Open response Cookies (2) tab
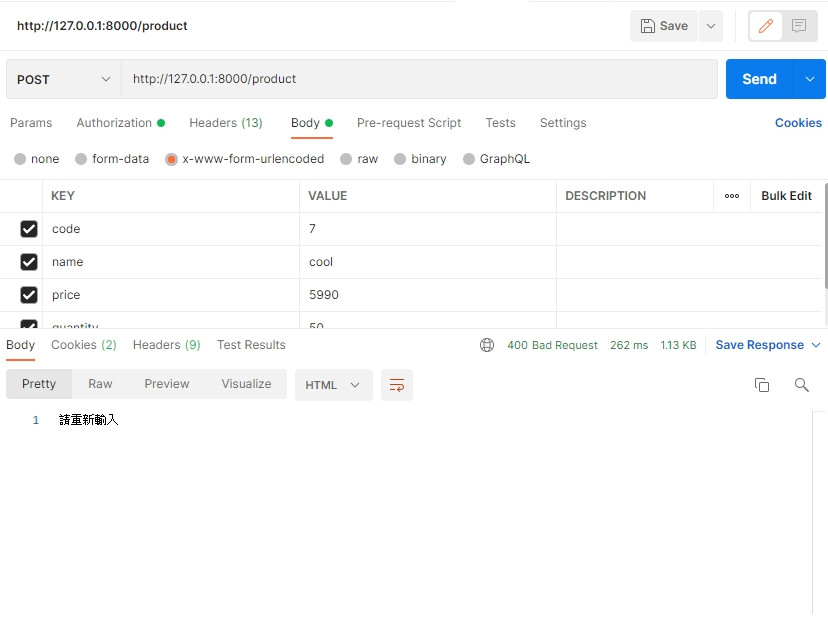 click(x=83, y=345)
